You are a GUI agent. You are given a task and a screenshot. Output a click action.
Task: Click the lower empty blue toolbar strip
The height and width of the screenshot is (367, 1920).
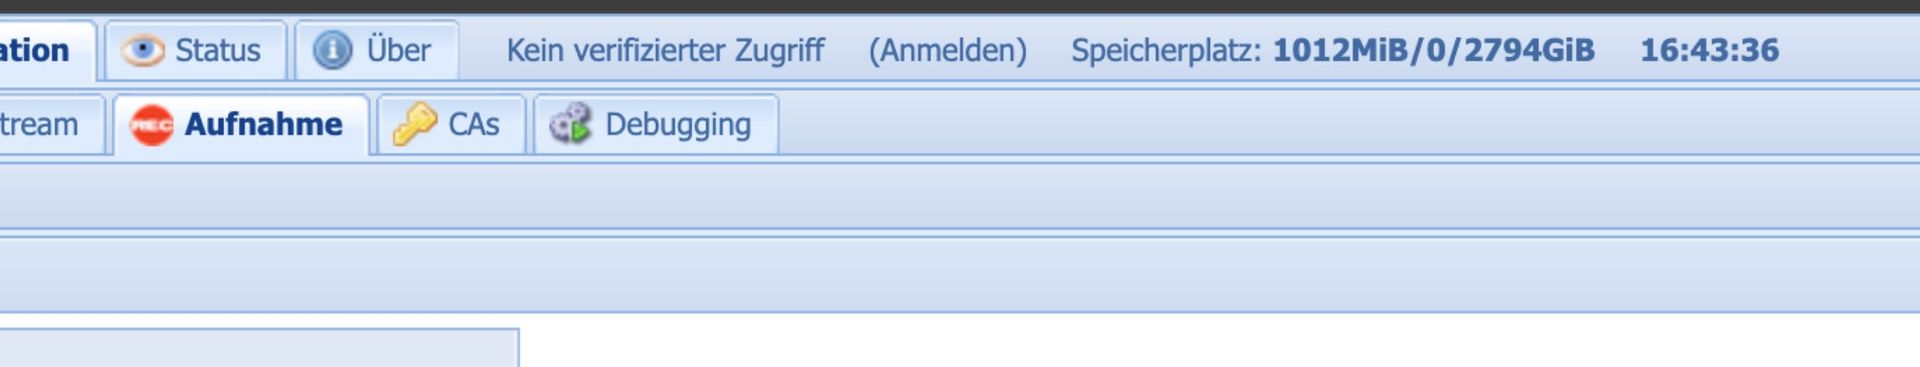coord(960,274)
